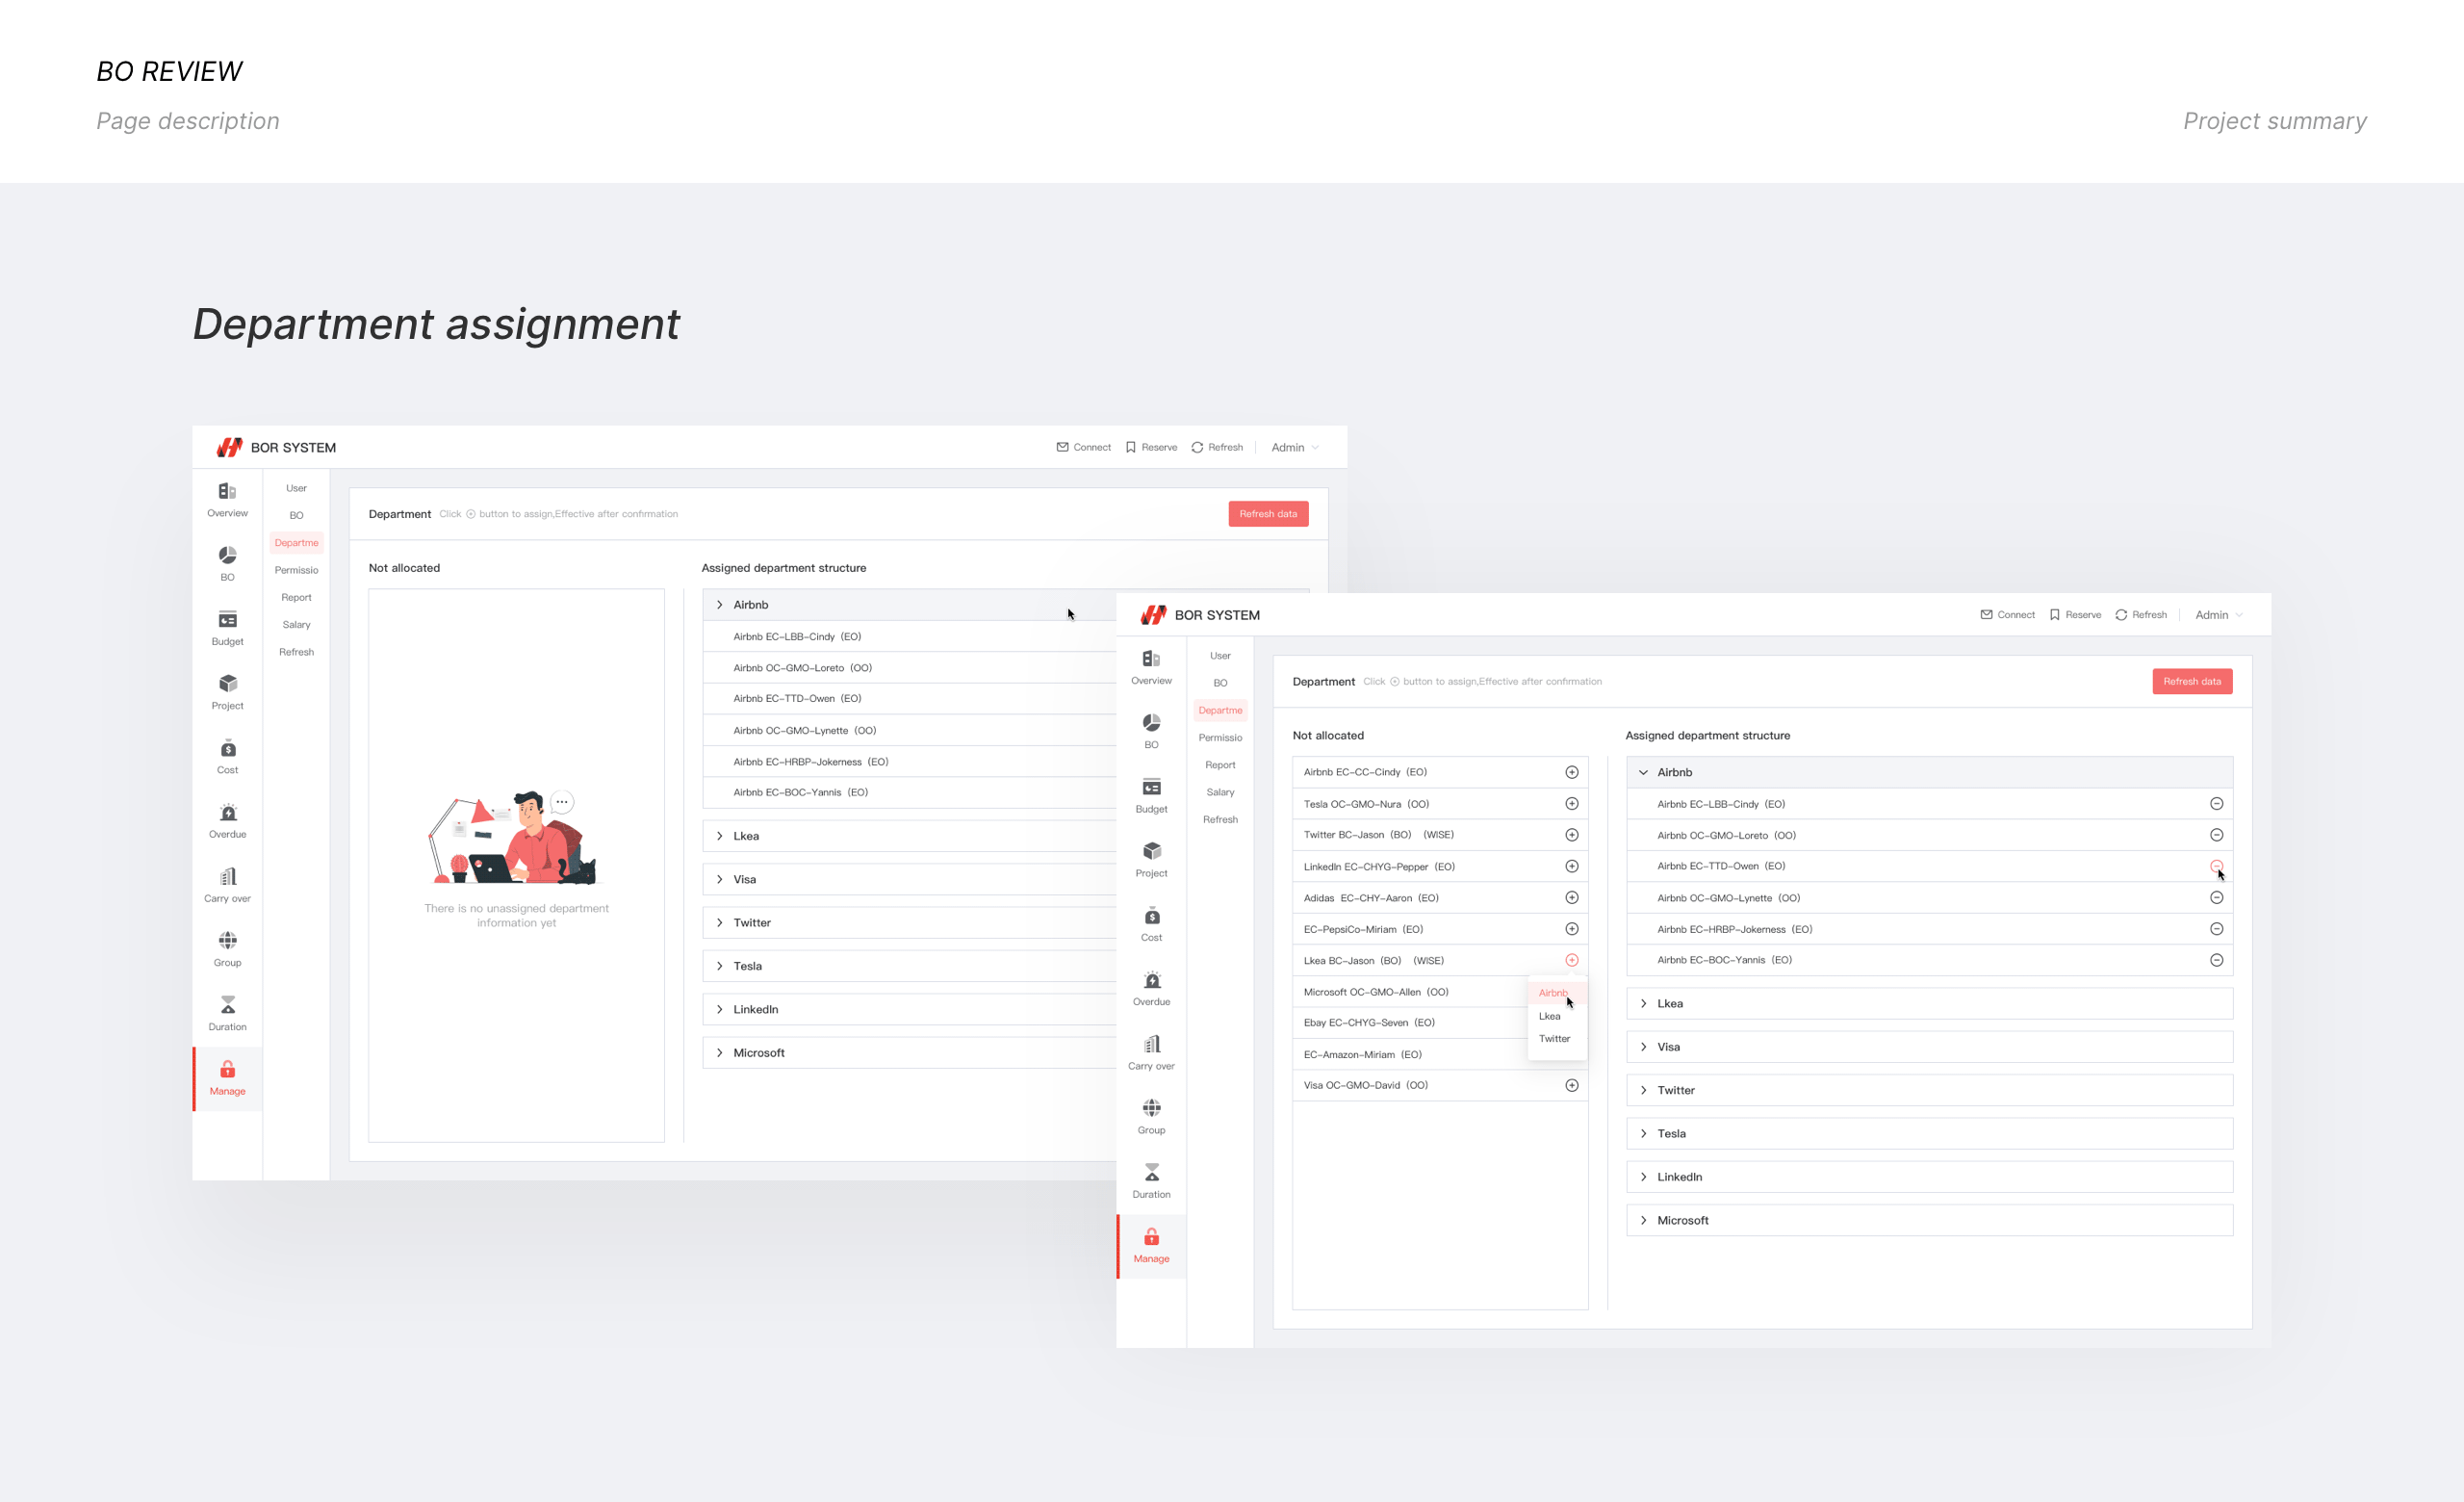
Task: Remove Airbnb OC-GMO-Lynette with minus icon
Action: 2216,898
